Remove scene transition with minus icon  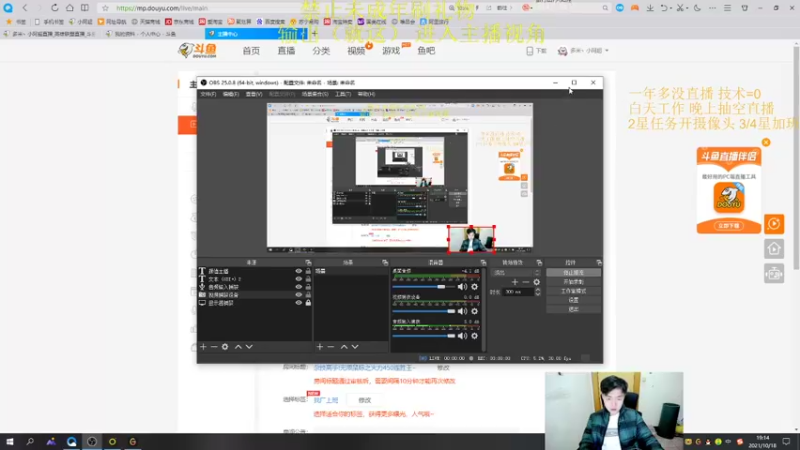(526, 282)
